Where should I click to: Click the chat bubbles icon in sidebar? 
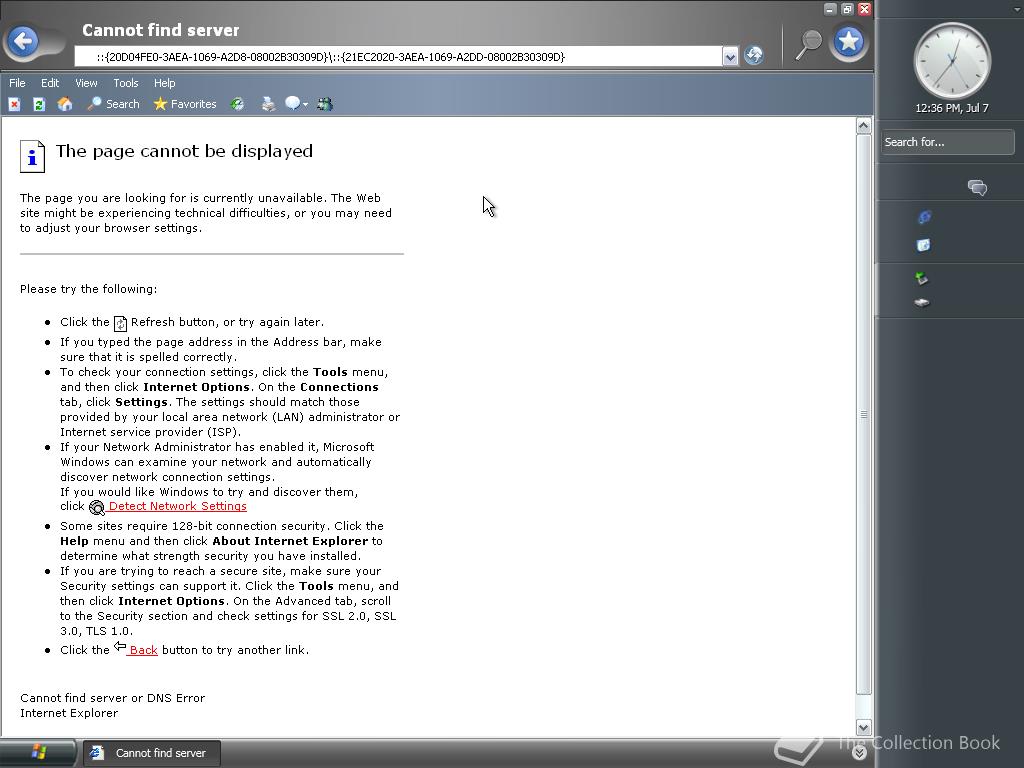point(977,188)
